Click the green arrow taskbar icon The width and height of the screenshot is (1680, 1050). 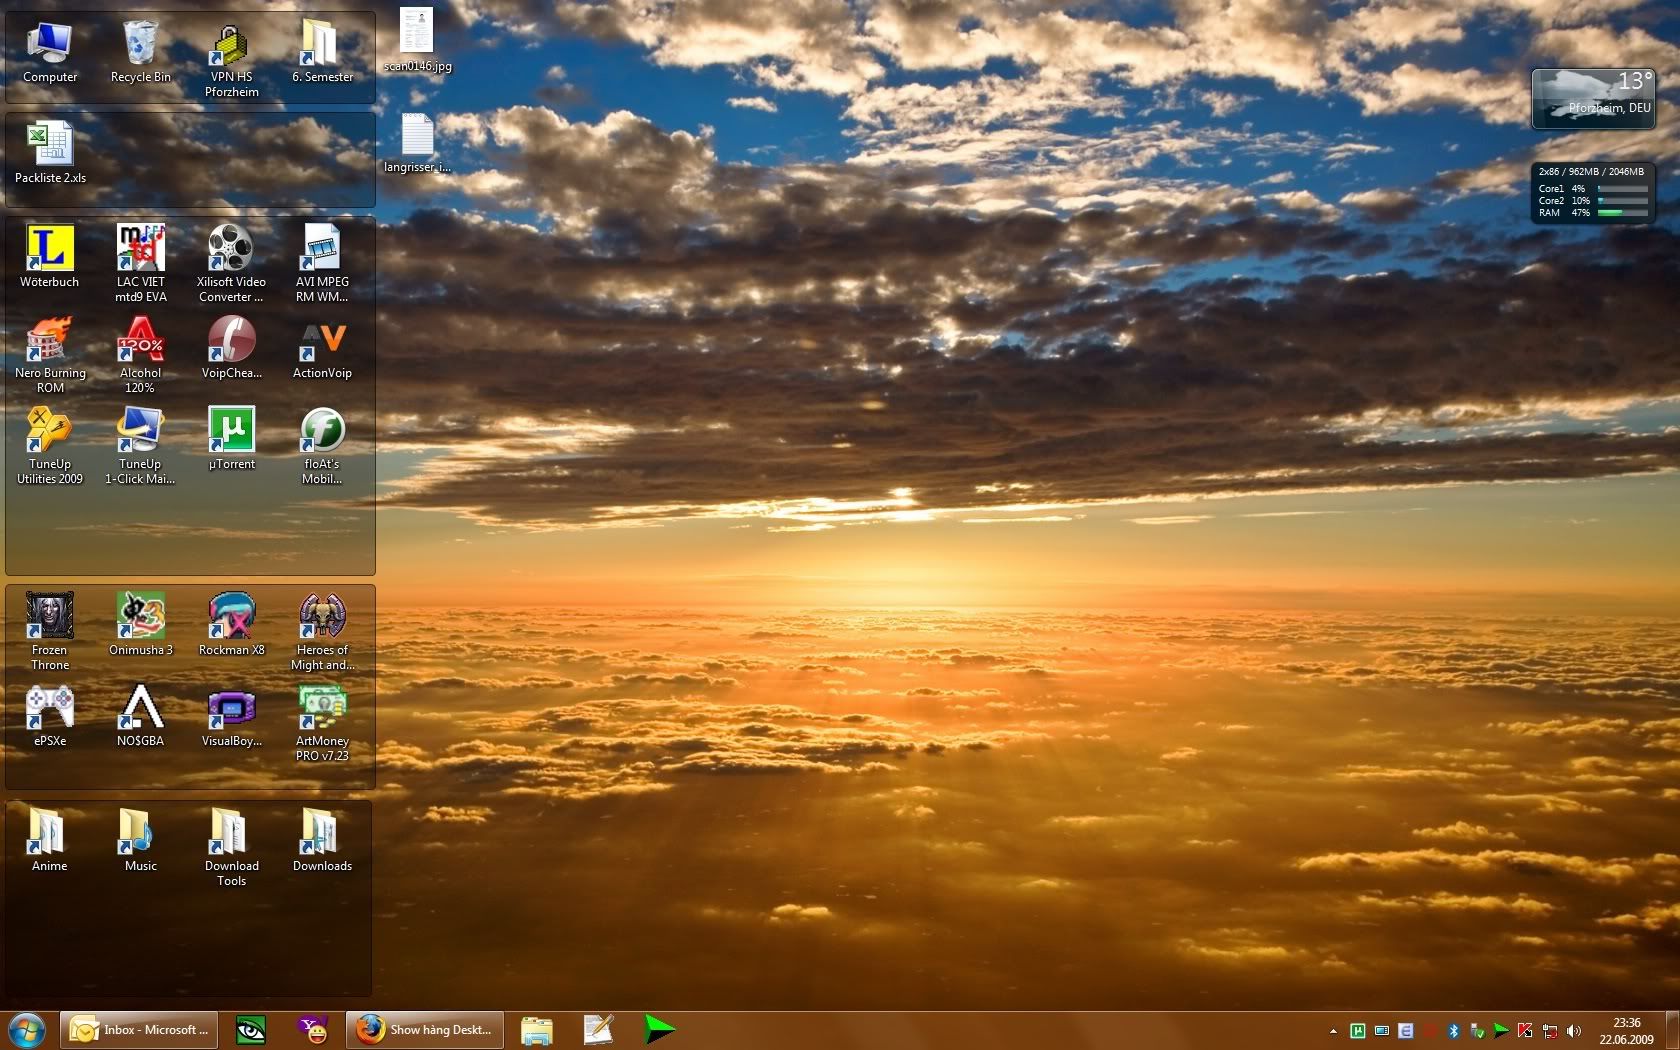[659, 1029]
